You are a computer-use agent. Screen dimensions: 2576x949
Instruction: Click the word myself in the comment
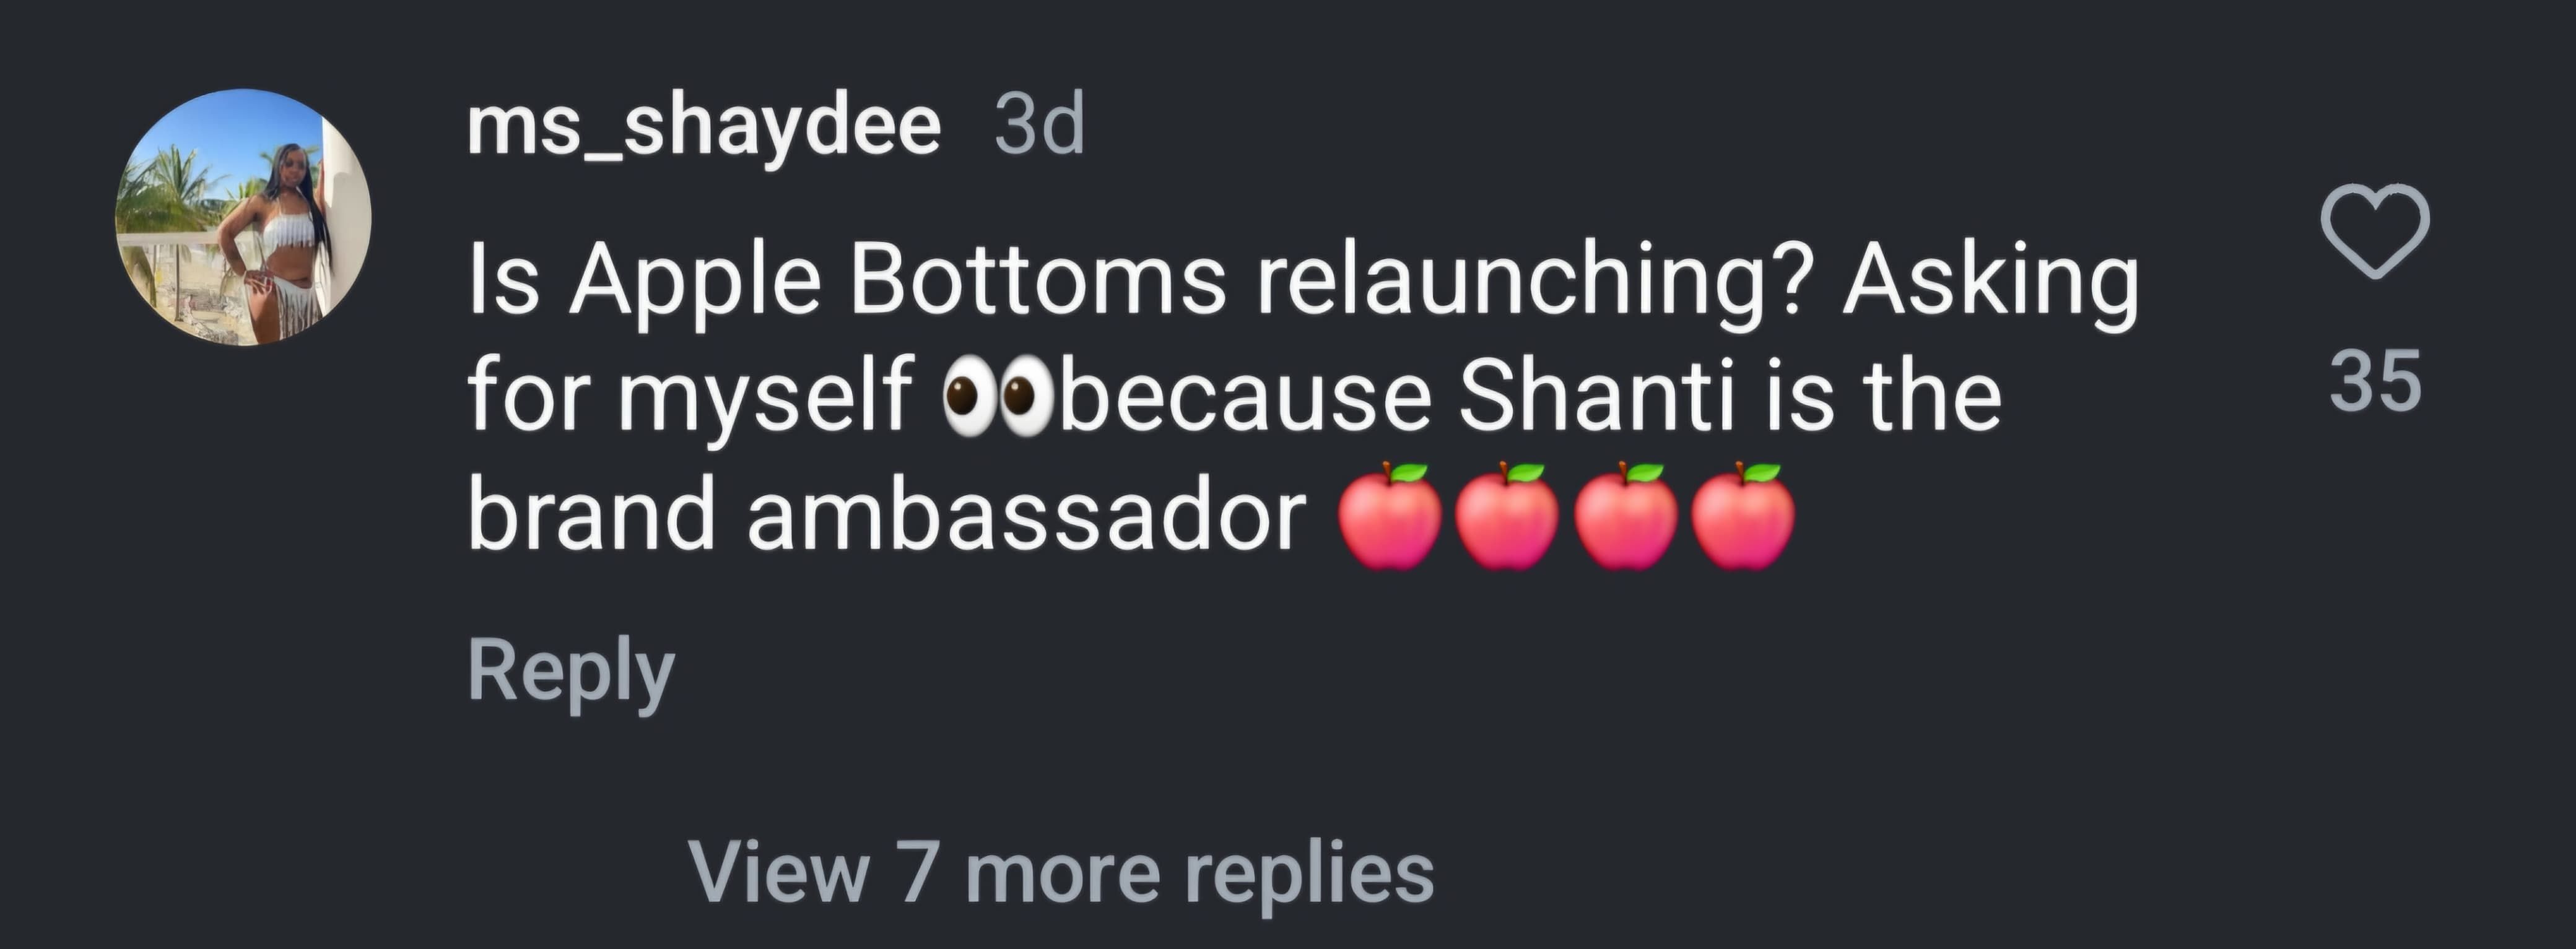click(765, 396)
